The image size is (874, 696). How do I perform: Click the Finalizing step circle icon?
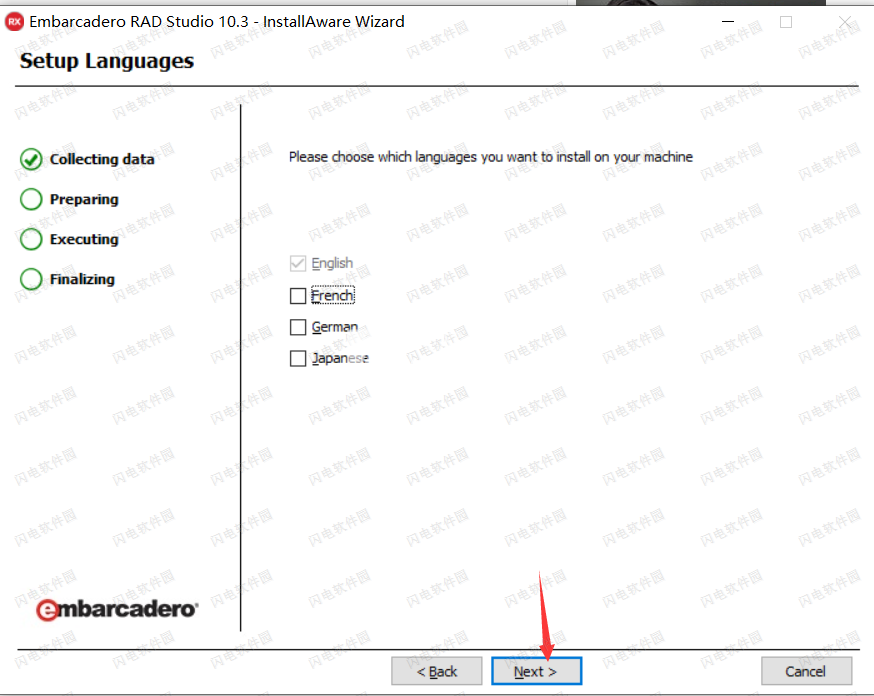point(31,279)
